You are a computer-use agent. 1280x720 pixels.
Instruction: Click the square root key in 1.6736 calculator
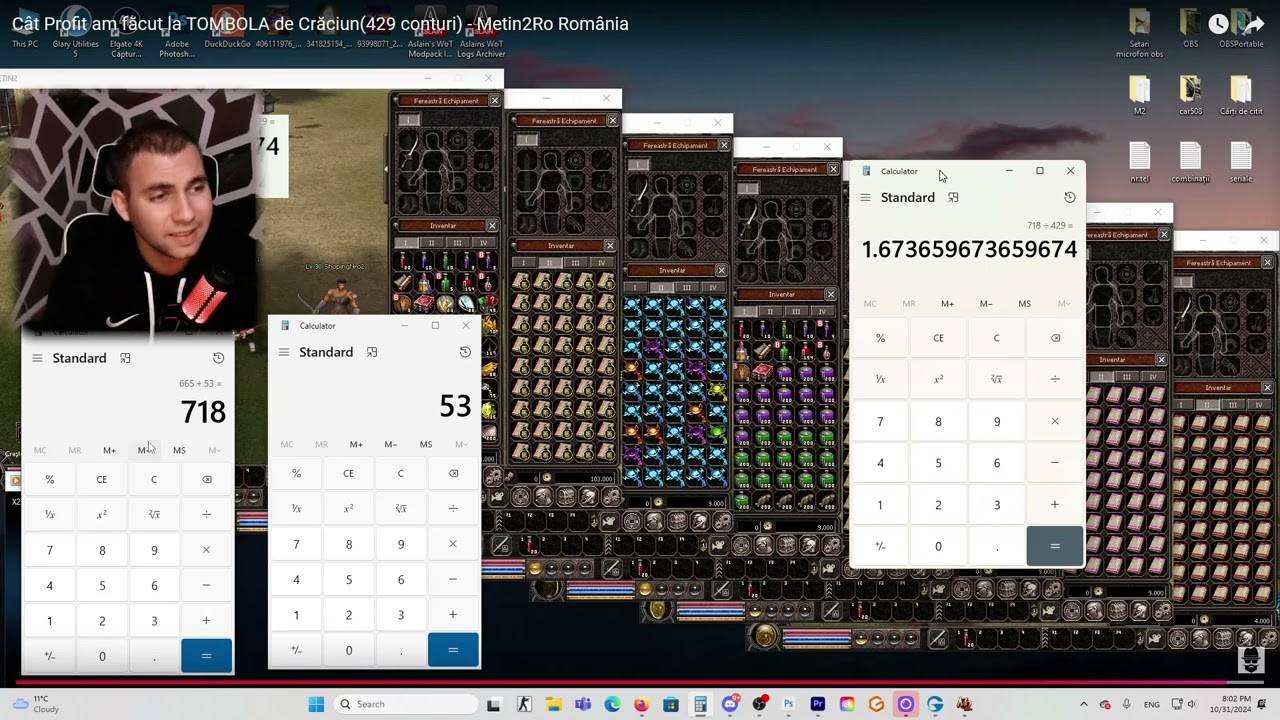coord(997,379)
